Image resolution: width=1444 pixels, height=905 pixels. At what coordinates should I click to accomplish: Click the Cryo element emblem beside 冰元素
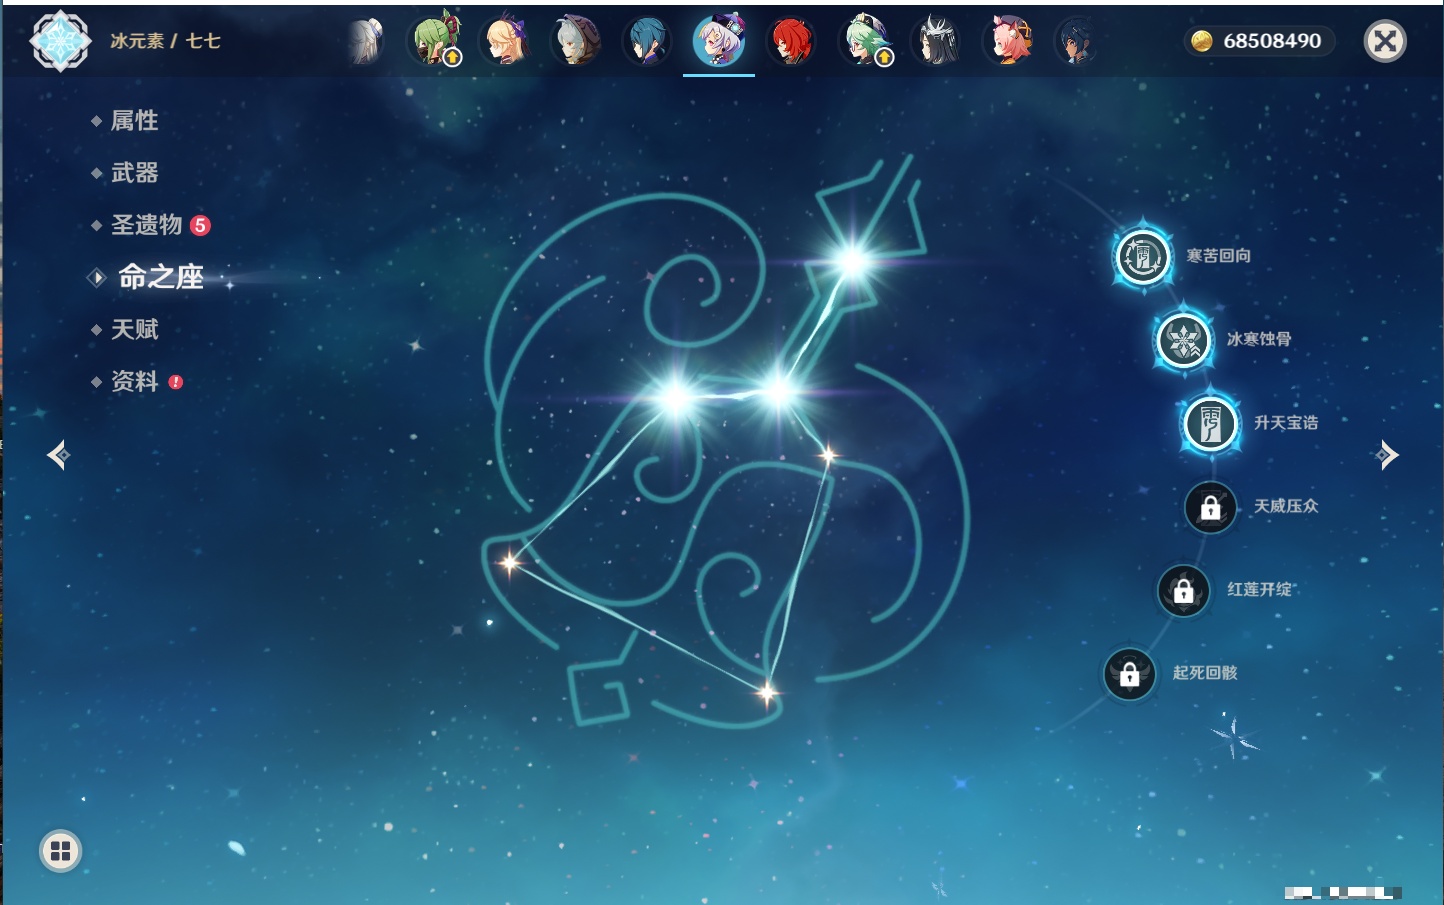60,41
